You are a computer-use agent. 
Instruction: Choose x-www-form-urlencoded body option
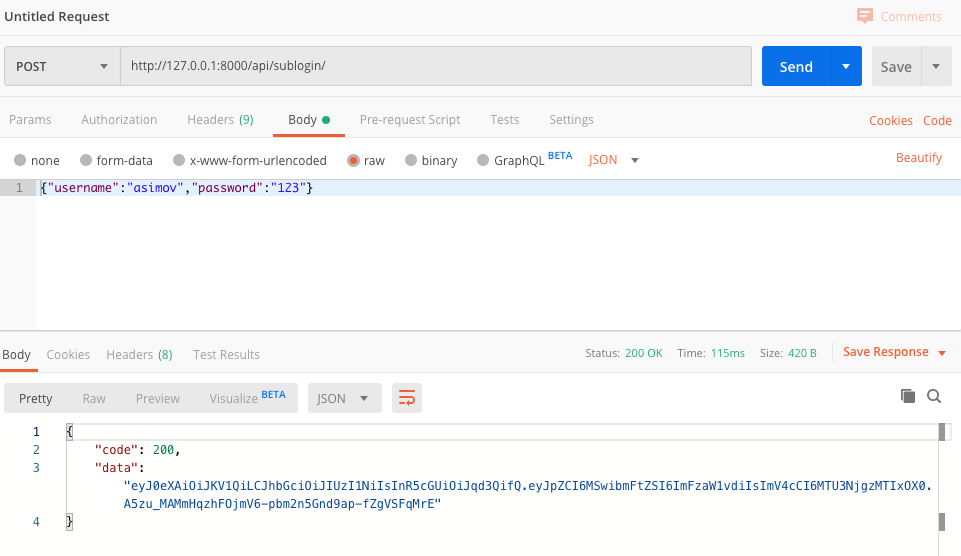(179, 160)
